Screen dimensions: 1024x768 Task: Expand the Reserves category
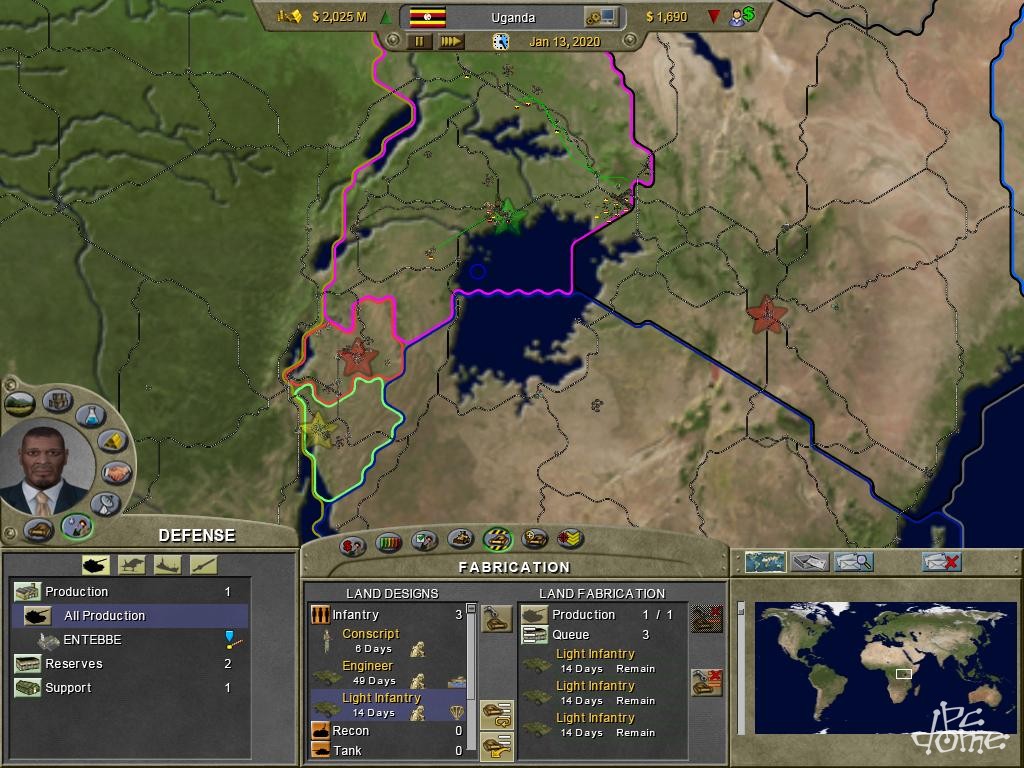click(x=73, y=664)
